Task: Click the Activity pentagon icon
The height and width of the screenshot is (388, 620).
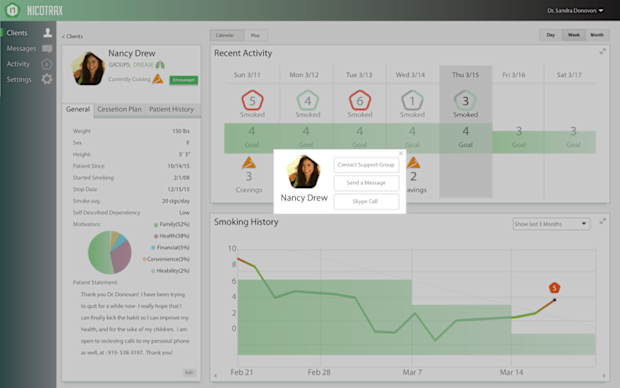Action: coord(46,64)
